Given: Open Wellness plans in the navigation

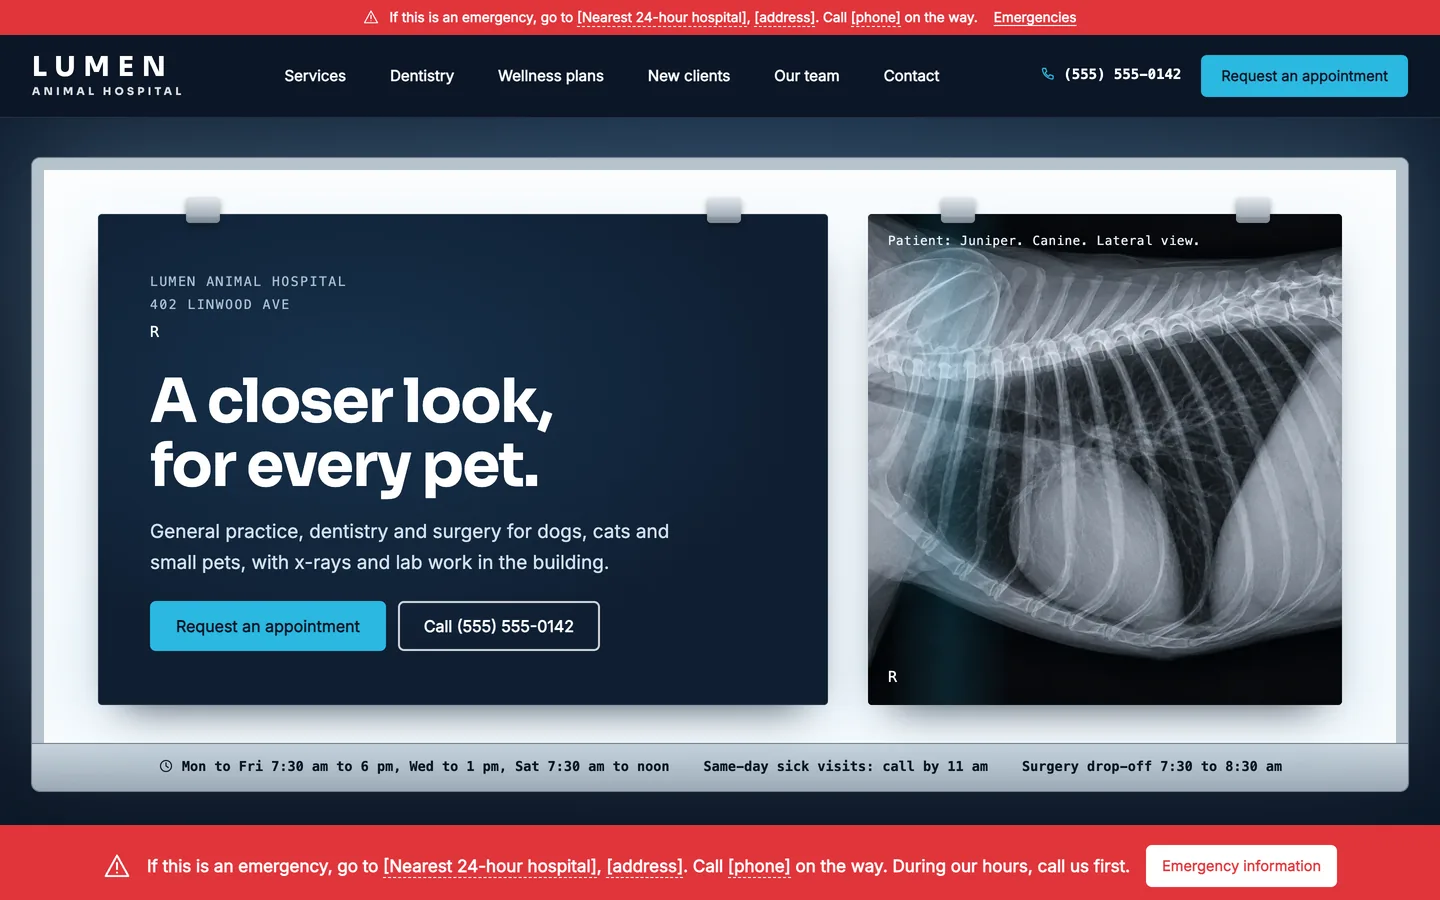Looking at the screenshot, I should pos(551,76).
